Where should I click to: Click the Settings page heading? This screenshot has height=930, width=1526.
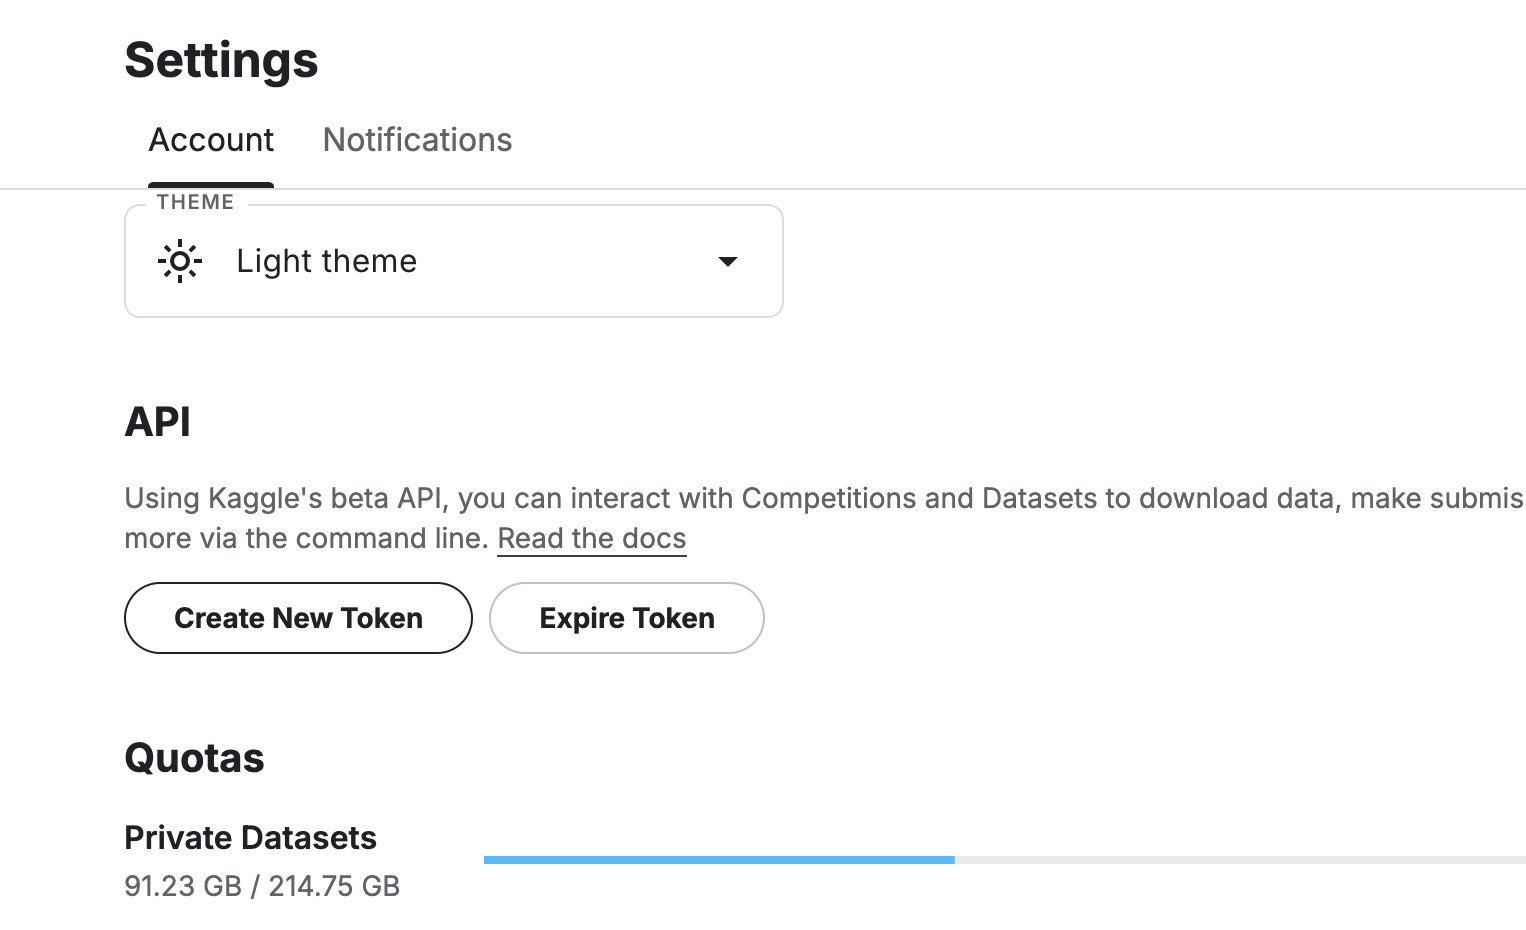click(221, 60)
